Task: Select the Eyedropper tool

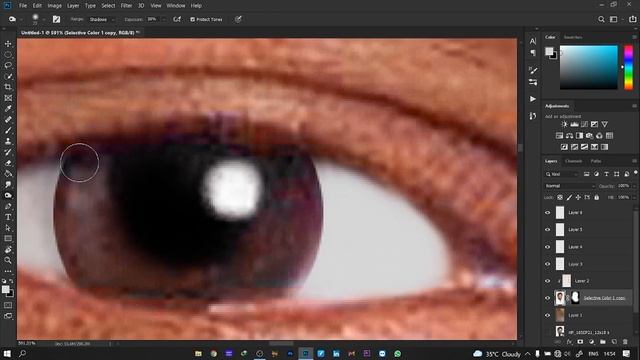Action: pyautogui.click(x=8, y=109)
